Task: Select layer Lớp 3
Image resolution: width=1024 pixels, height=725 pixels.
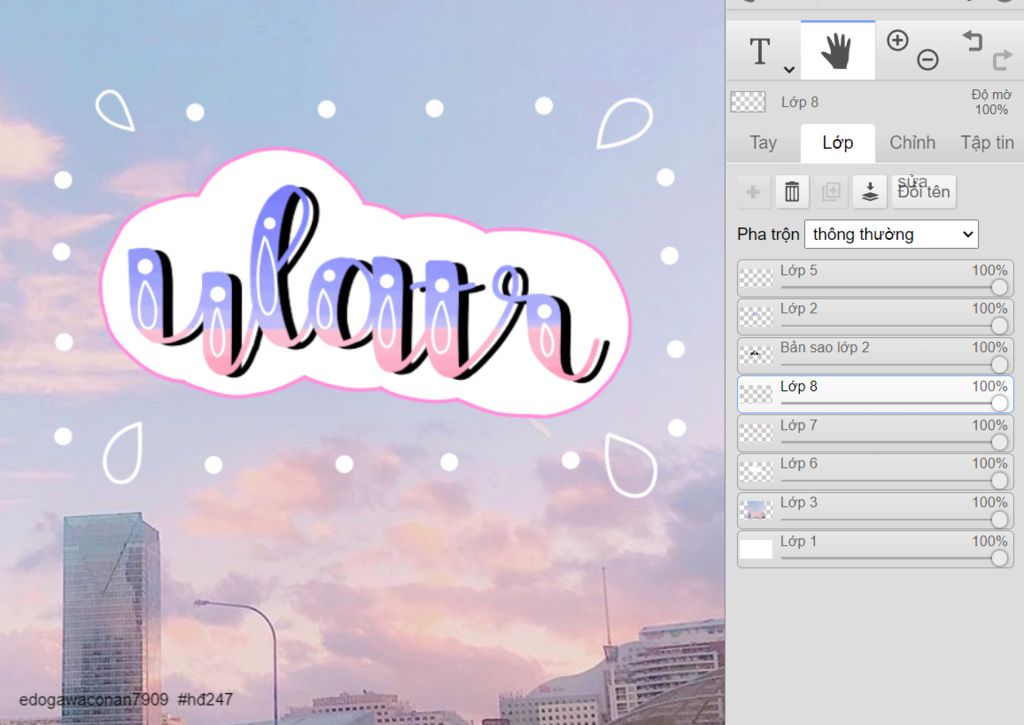Action: coord(875,510)
